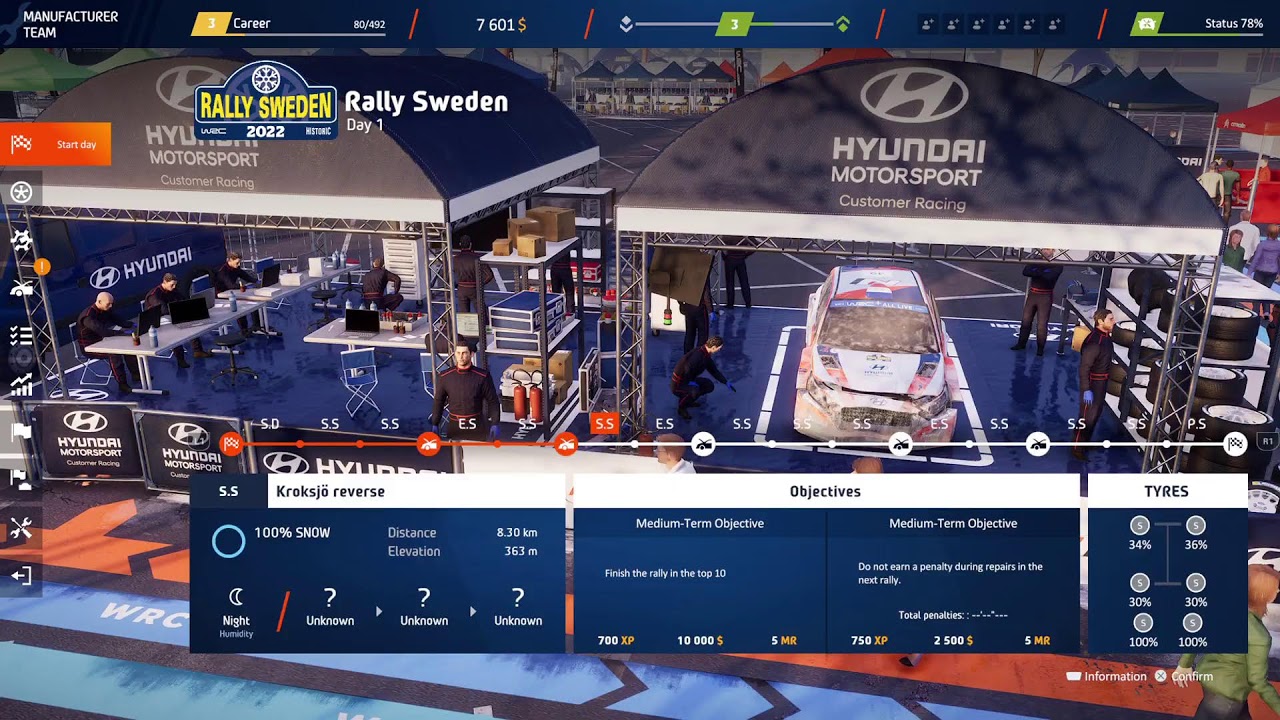1280x720 pixels.
Task: Open the statistics chart icon
Action: [x=21, y=384]
